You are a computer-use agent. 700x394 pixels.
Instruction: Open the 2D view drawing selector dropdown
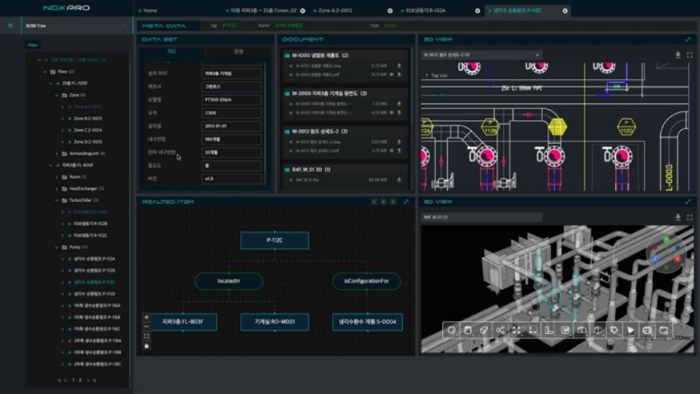pos(482,55)
